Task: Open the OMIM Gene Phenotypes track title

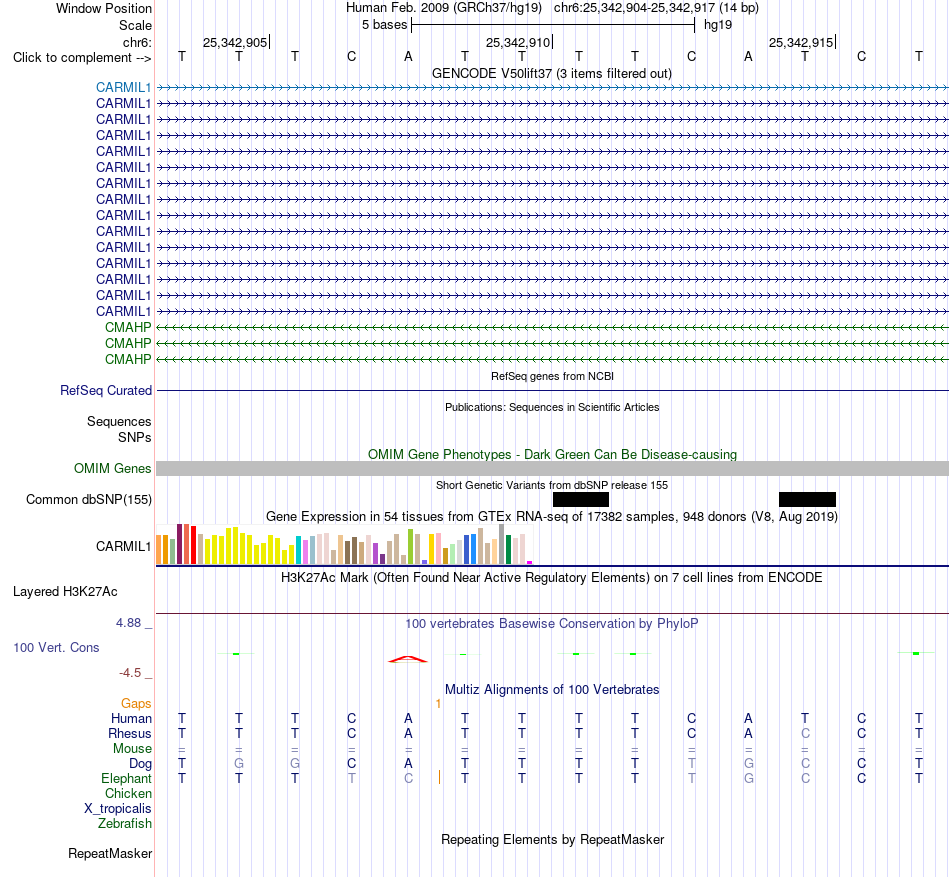Action: click(x=552, y=454)
